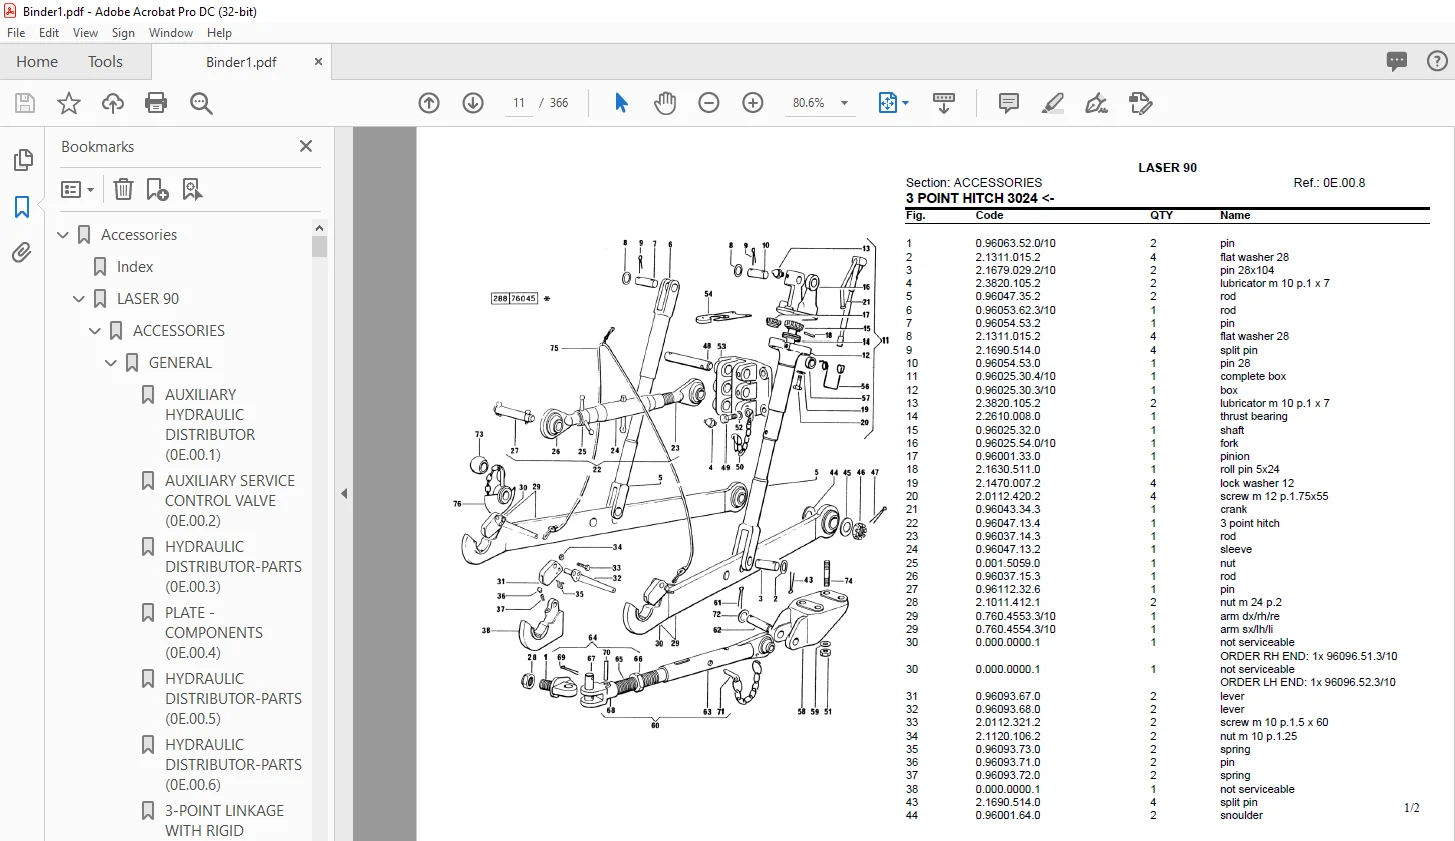Activate the Hand pan tool
1455x841 pixels.
pyautogui.click(x=665, y=103)
